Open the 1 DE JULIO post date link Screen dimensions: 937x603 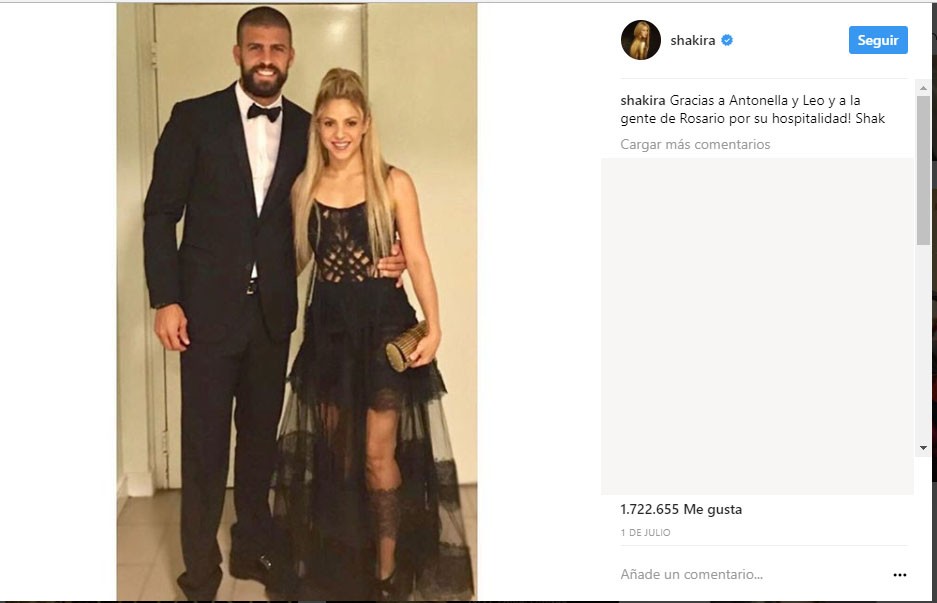tap(645, 532)
